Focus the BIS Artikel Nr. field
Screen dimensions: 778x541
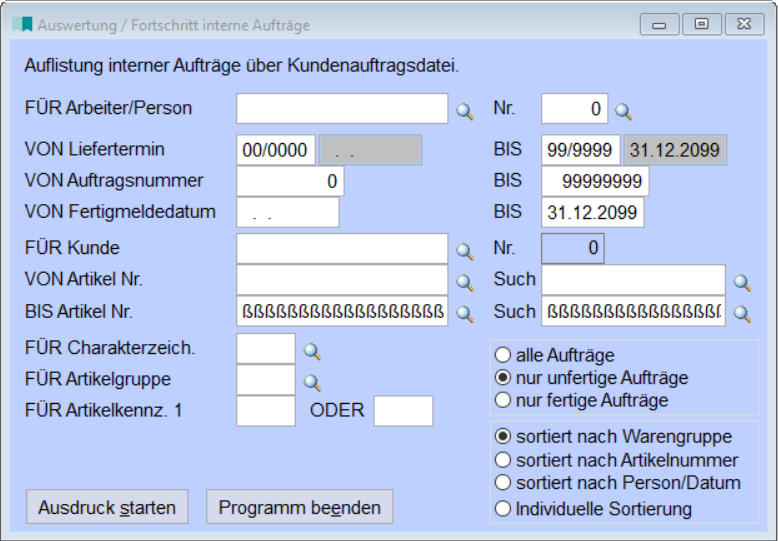(342, 311)
